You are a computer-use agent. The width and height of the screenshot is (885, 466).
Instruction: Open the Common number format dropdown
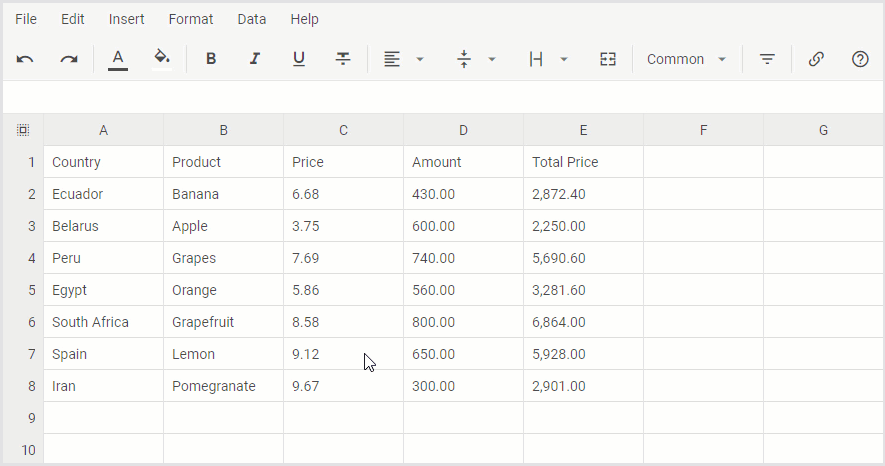point(686,59)
